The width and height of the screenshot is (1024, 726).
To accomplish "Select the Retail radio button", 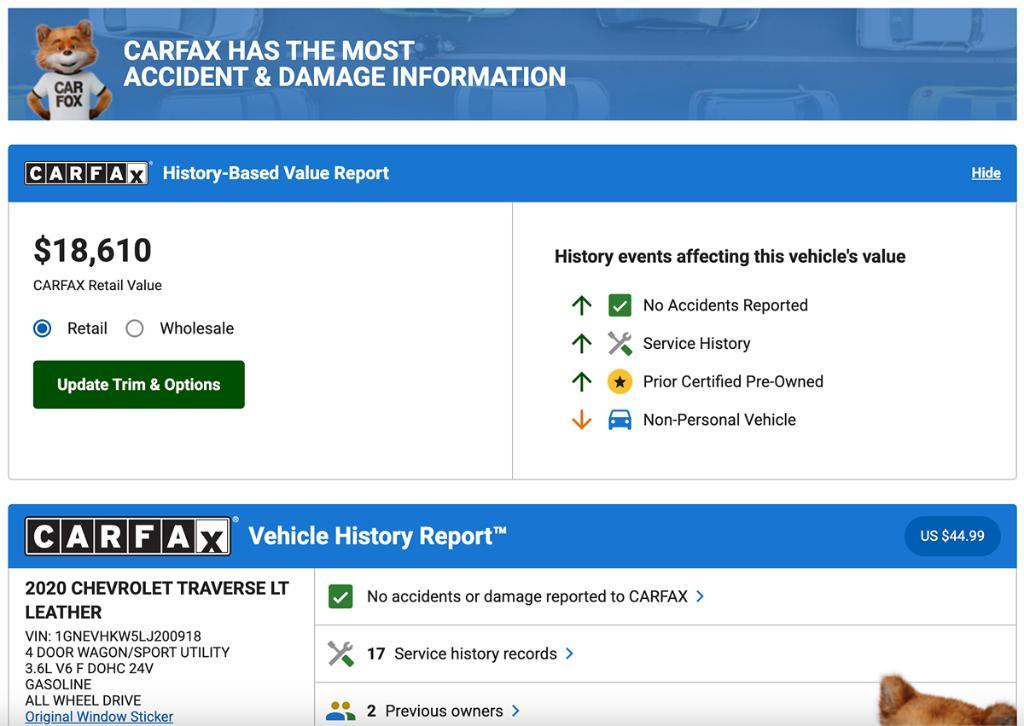I will 42,328.
